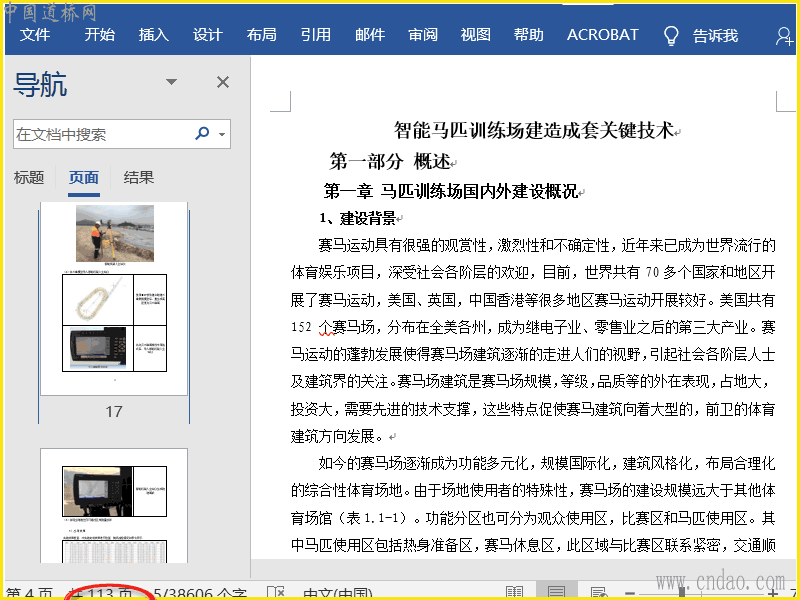The image size is (800, 600).
Task: Open the 插入 ribbon tab
Action: pyautogui.click(x=154, y=35)
